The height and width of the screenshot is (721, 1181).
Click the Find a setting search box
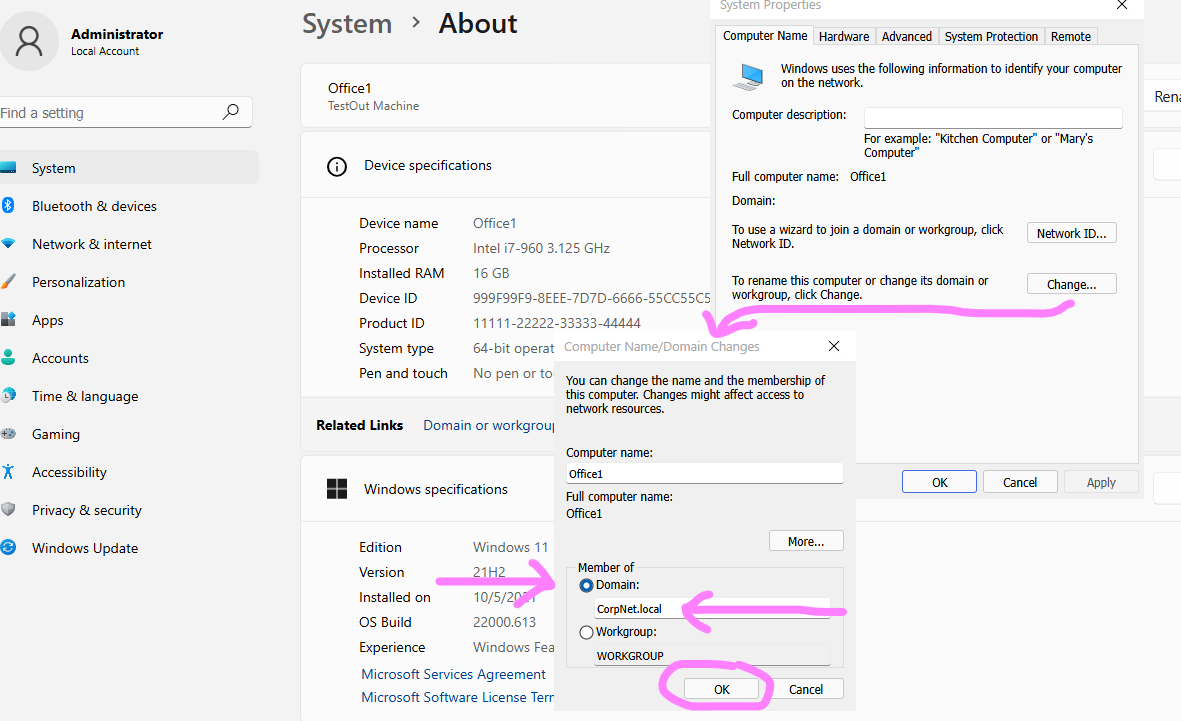coord(125,112)
